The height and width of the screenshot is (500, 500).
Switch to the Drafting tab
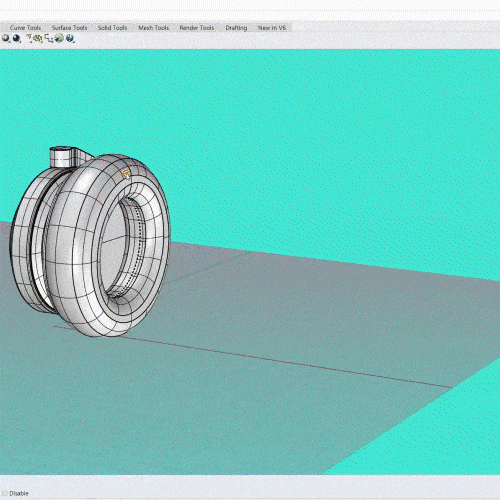[236, 28]
